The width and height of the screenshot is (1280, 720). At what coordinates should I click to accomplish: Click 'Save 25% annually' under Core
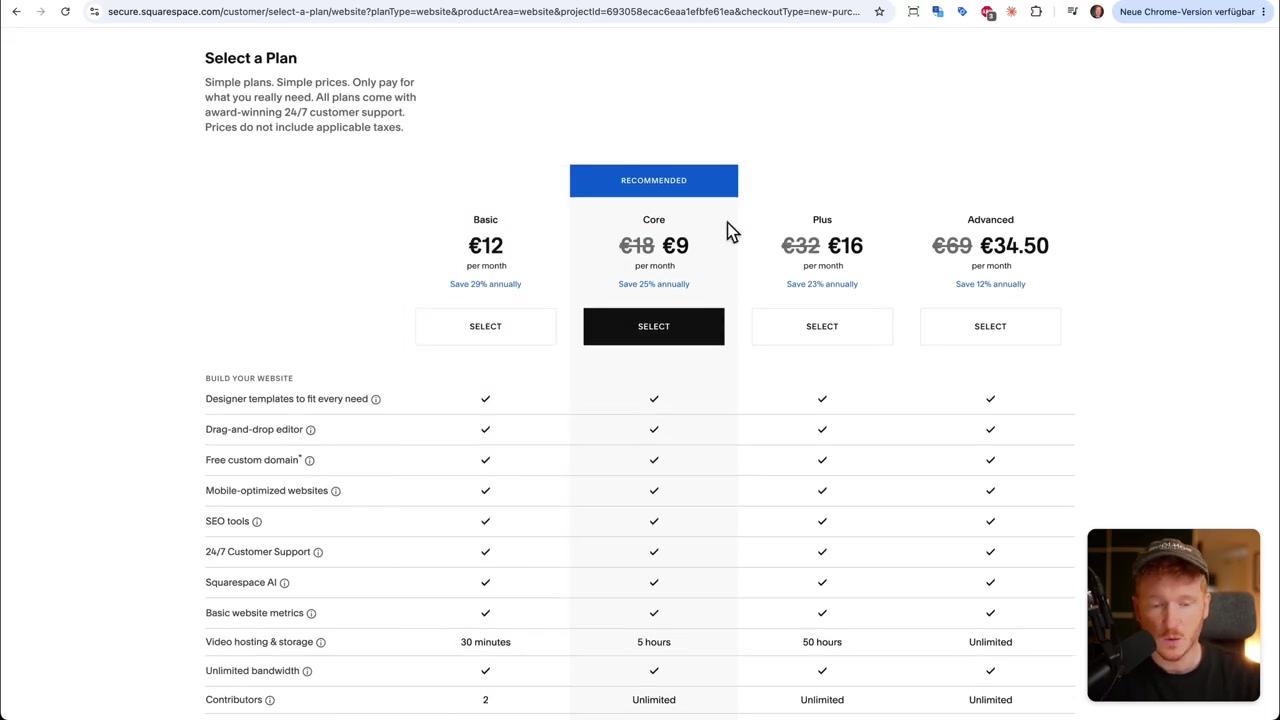tap(654, 284)
